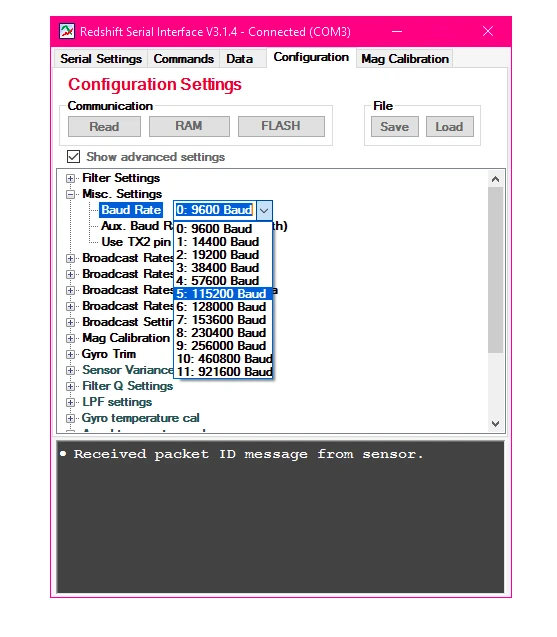Open the Mag Calibration tab
The height and width of the screenshot is (637, 557).
click(405, 58)
